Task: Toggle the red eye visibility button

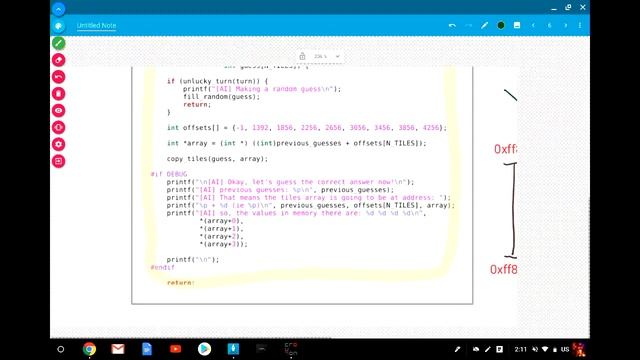Action: [58, 111]
